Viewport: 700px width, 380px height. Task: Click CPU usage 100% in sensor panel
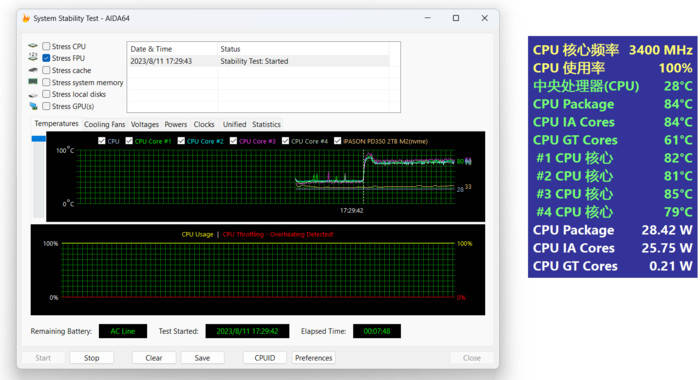tap(675, 68)
